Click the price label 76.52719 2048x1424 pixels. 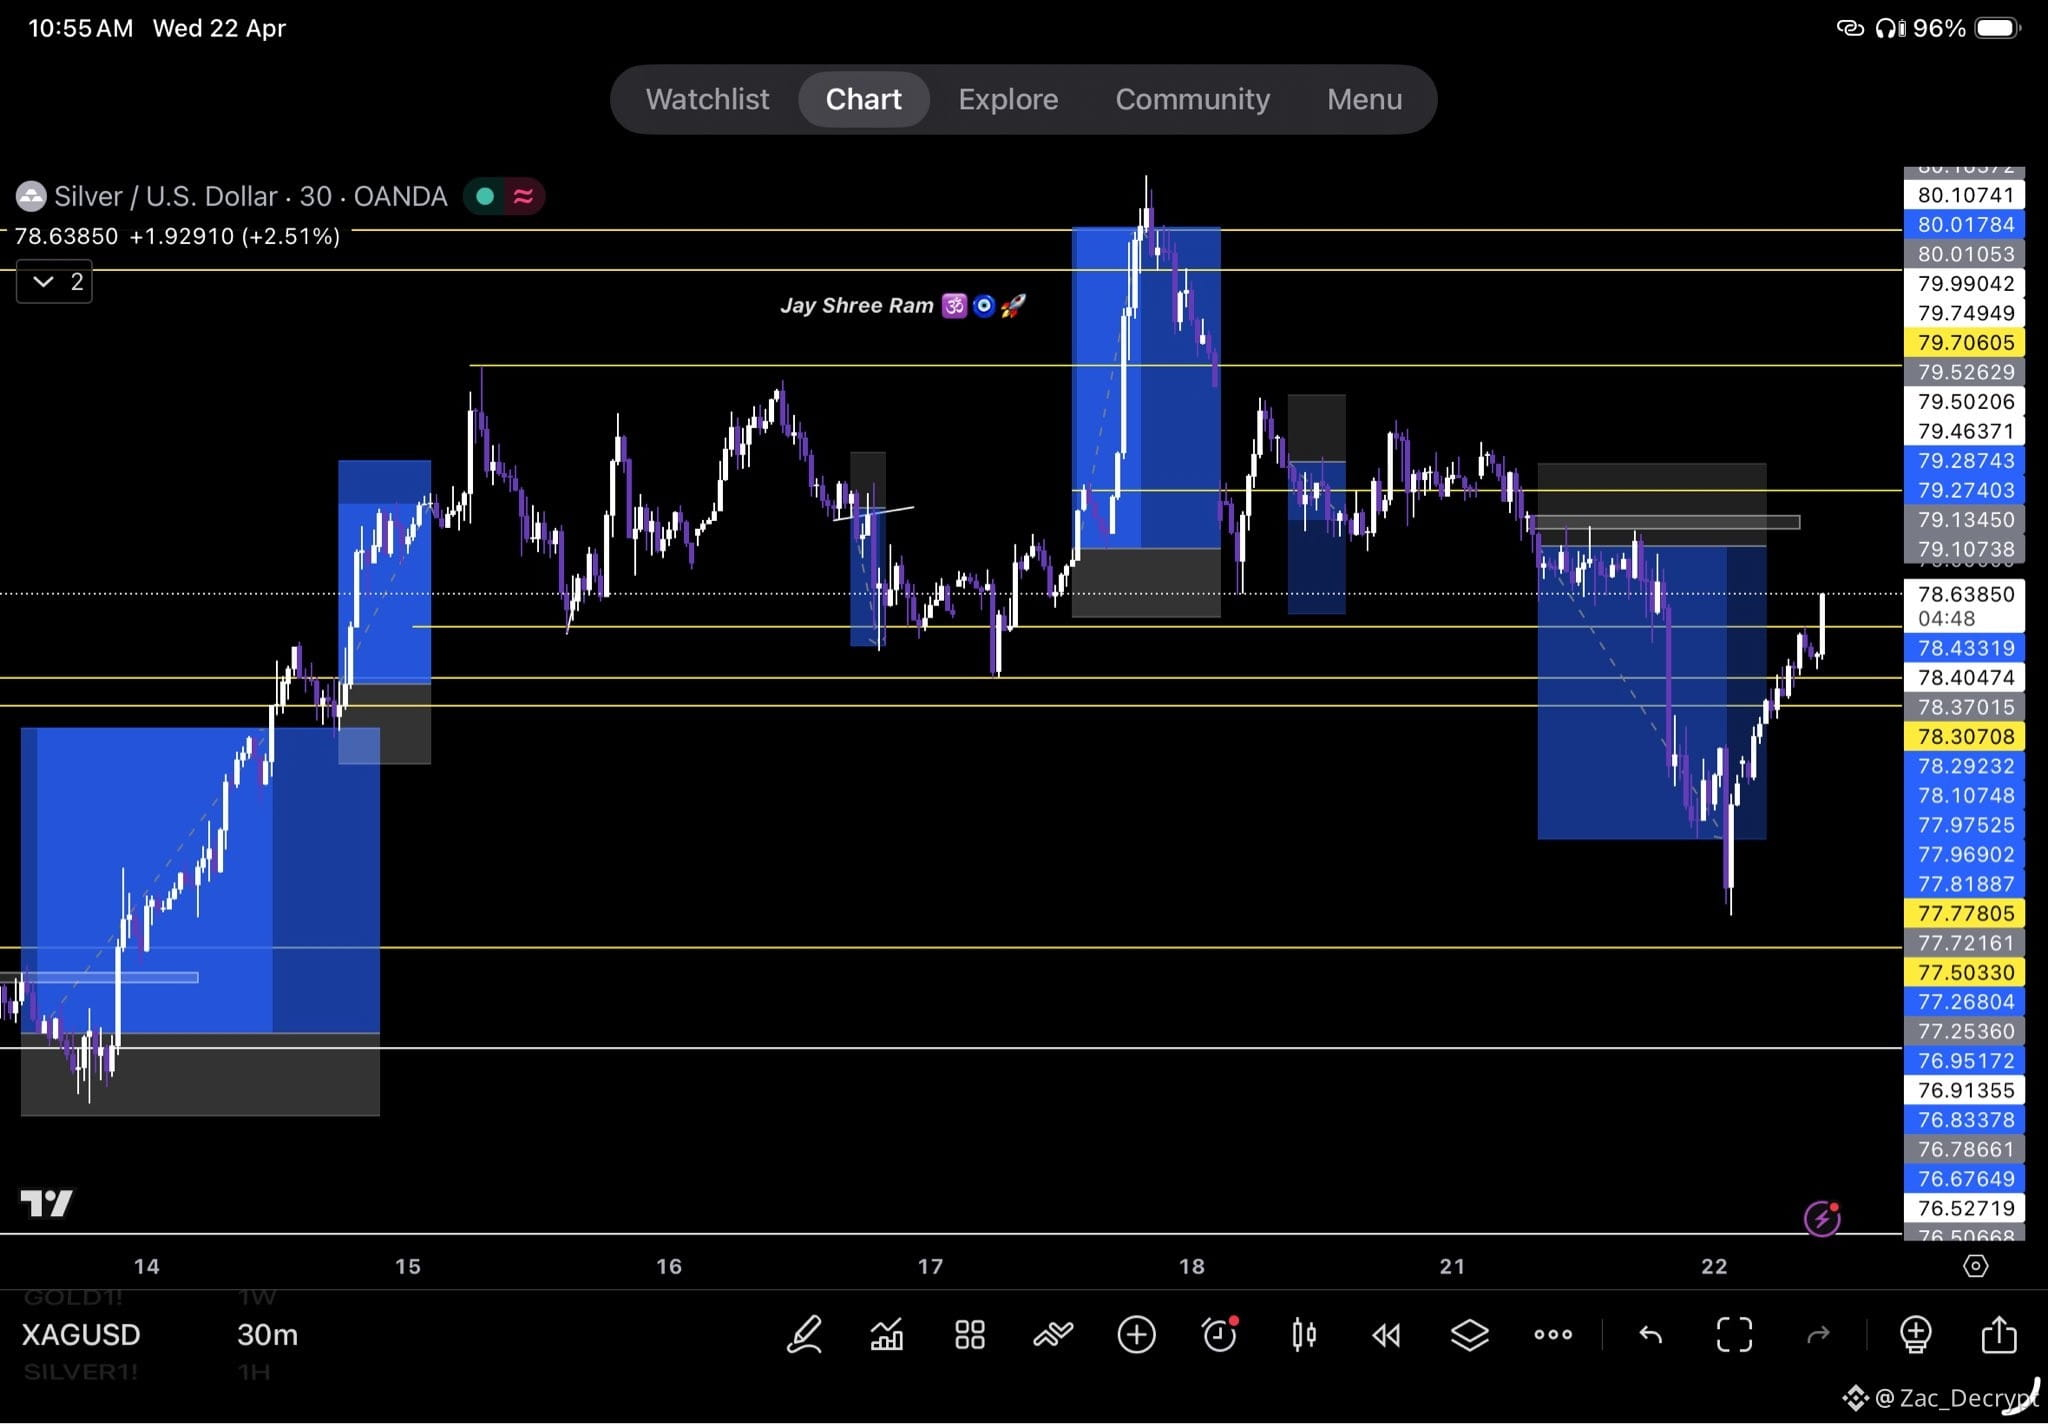click(x=1965, y=1209)
